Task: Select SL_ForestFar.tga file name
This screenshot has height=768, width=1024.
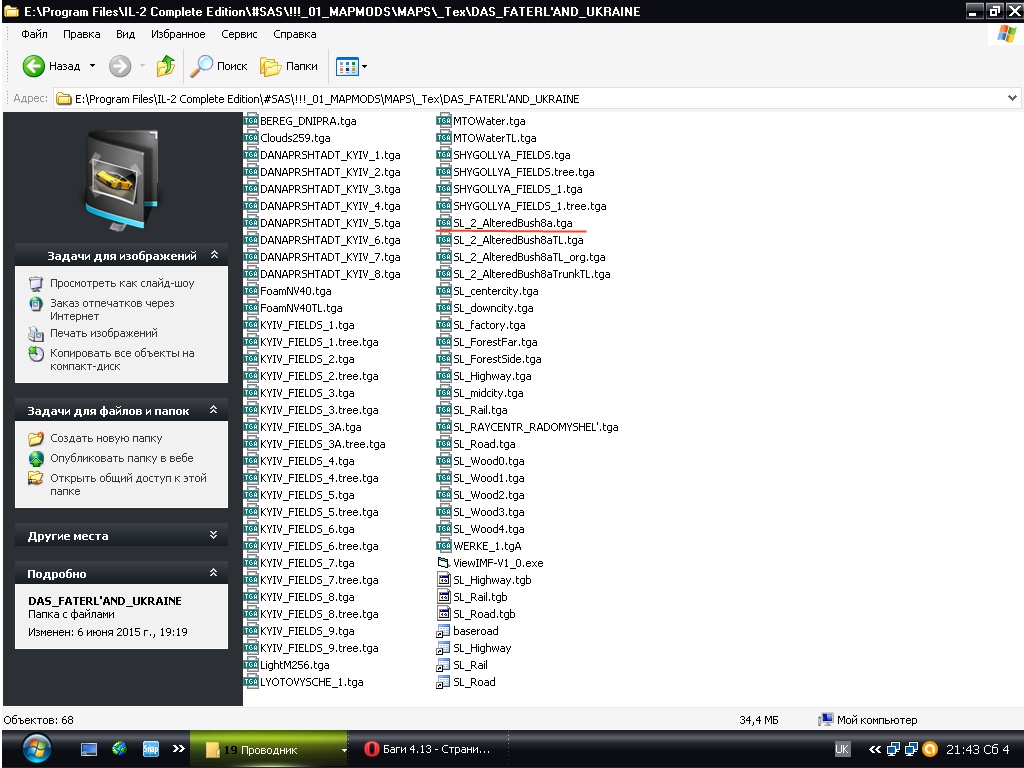Action: (495, 342)
